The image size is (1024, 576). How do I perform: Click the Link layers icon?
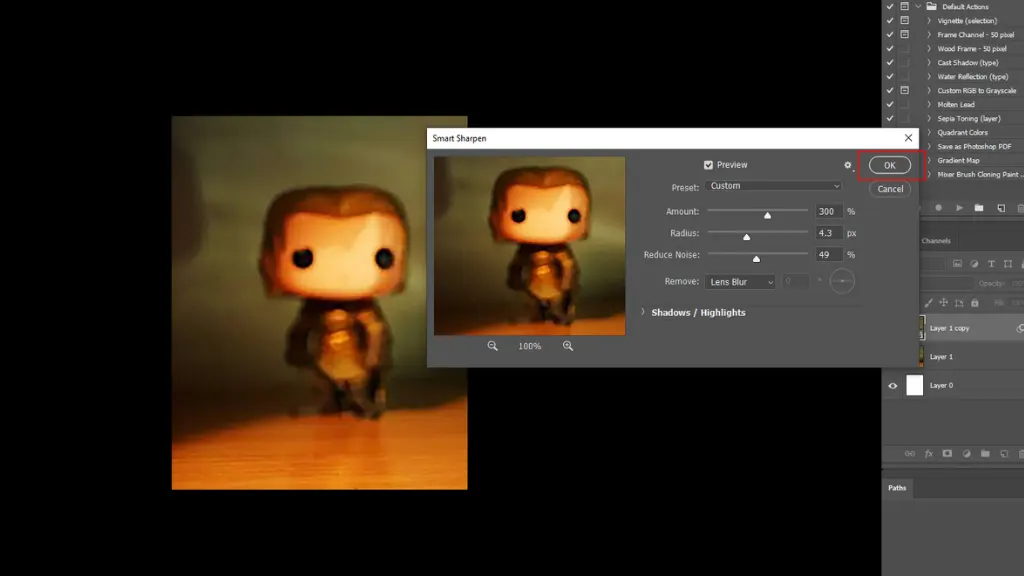coord(910,453)
